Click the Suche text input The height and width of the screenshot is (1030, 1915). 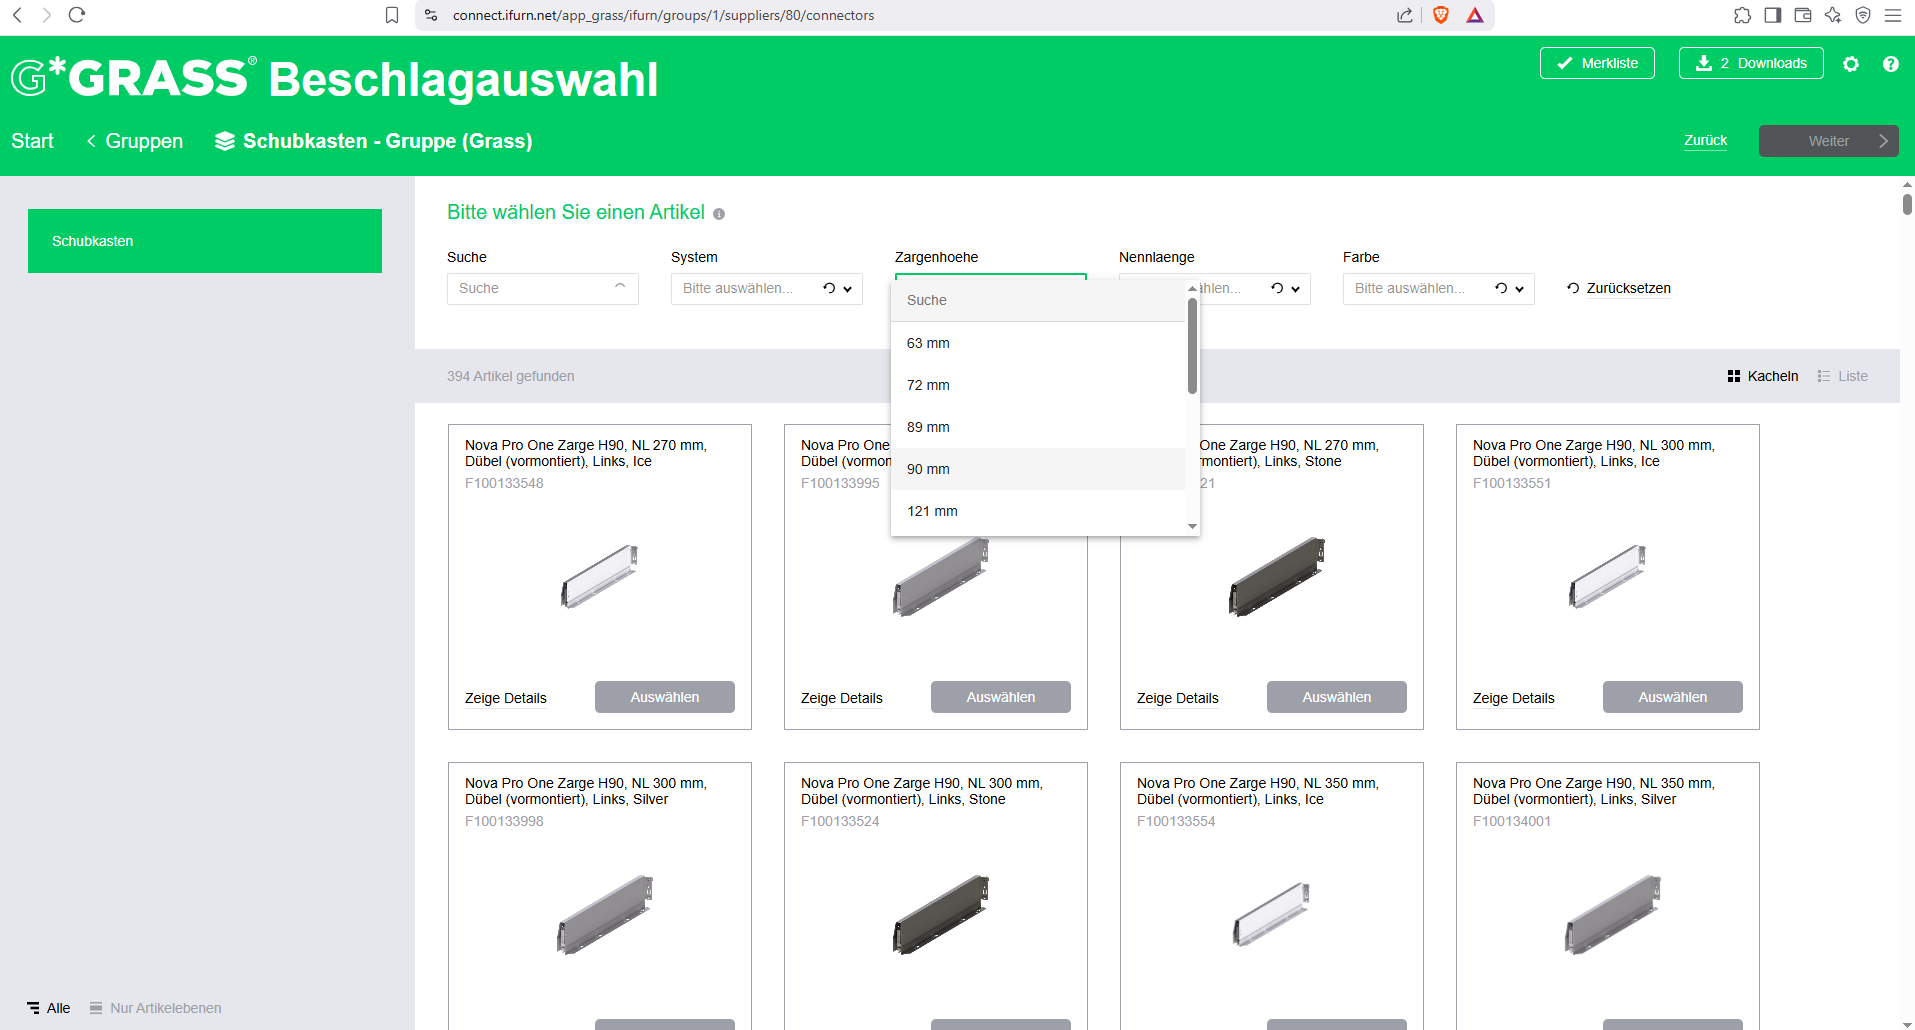coord(542,288)
